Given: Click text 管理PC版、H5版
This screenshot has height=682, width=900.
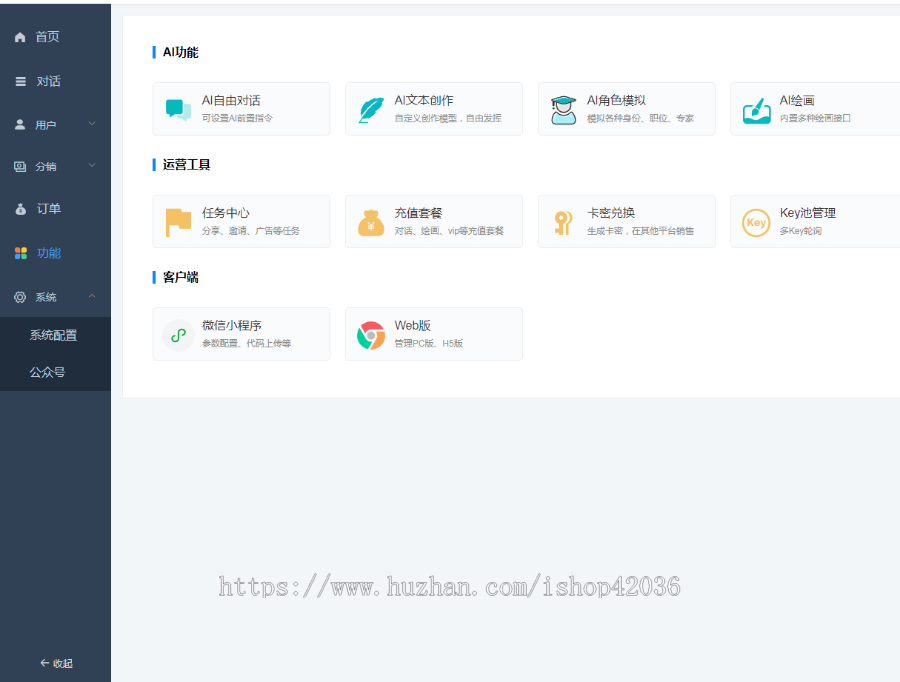Looking at the screenshot, I should point(428,343).
